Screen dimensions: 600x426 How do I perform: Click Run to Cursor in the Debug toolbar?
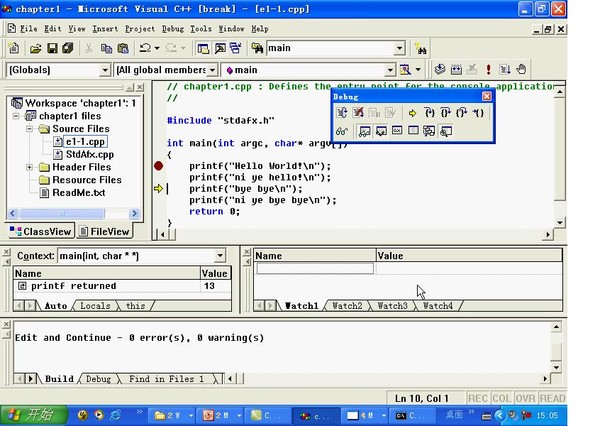(478, 113)
